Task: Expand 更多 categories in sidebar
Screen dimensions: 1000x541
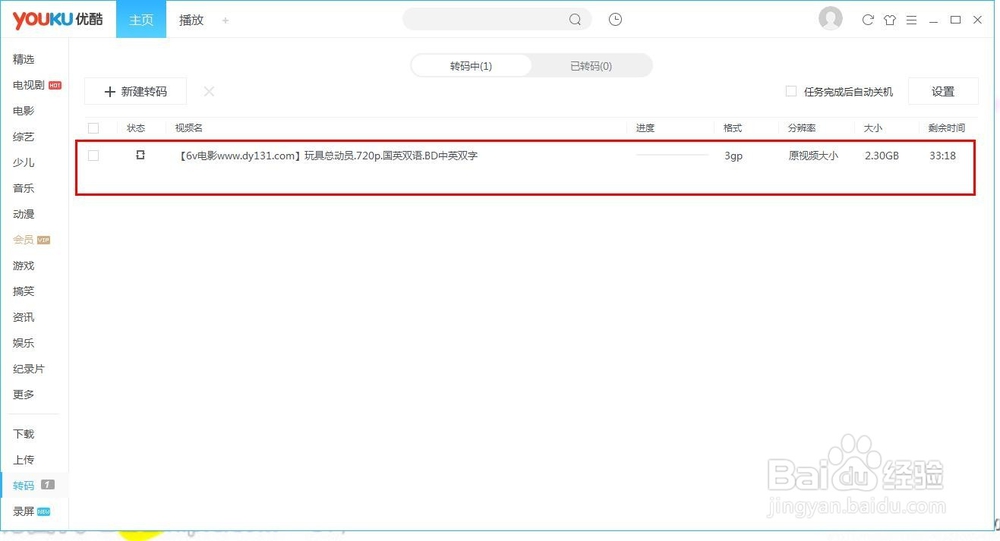Action: [24, 394]
